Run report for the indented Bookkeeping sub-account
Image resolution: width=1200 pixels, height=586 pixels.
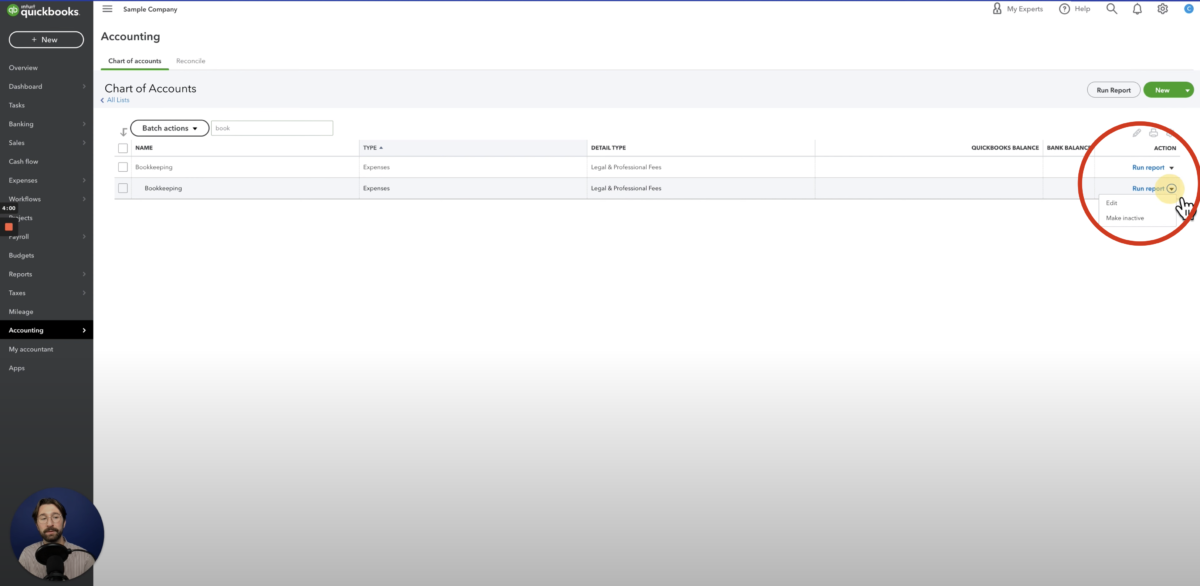(1148, 188)
